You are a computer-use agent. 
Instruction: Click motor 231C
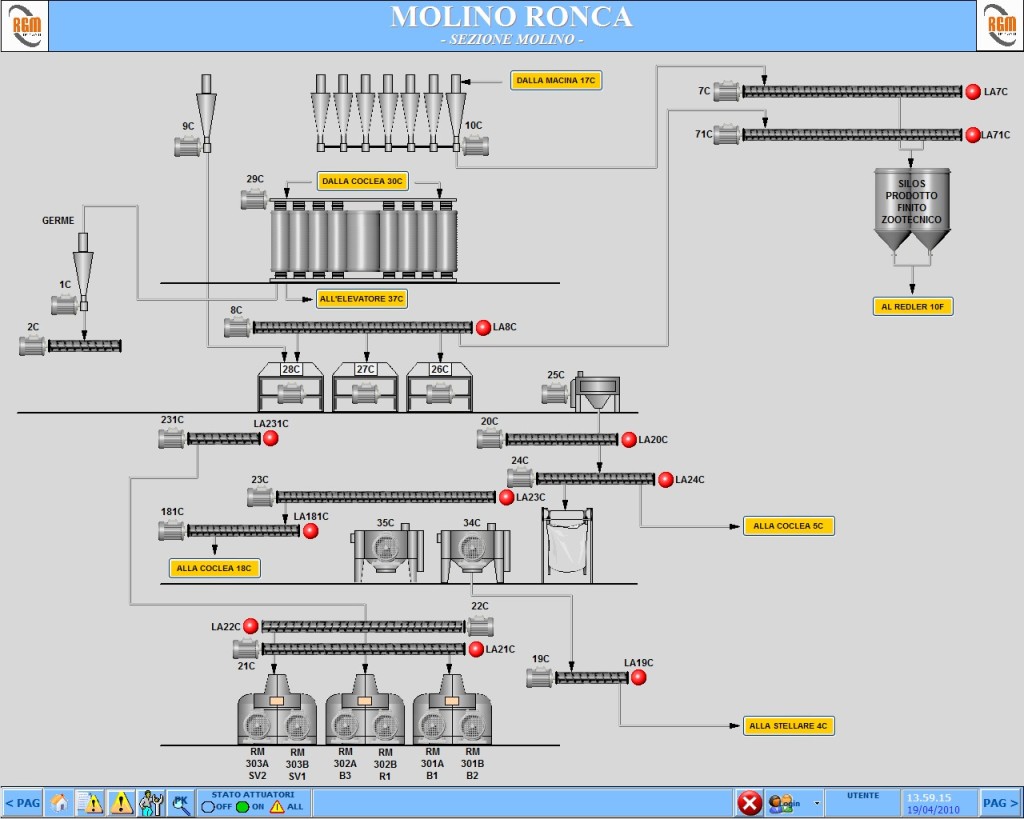point(172,439)
